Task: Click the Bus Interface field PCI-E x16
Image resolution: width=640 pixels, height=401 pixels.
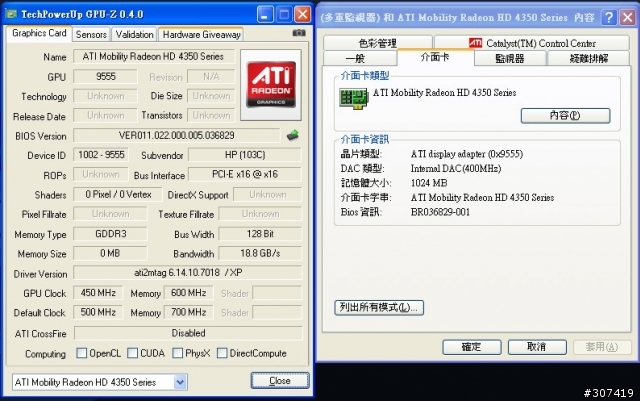Action: [x=244, y=174]
